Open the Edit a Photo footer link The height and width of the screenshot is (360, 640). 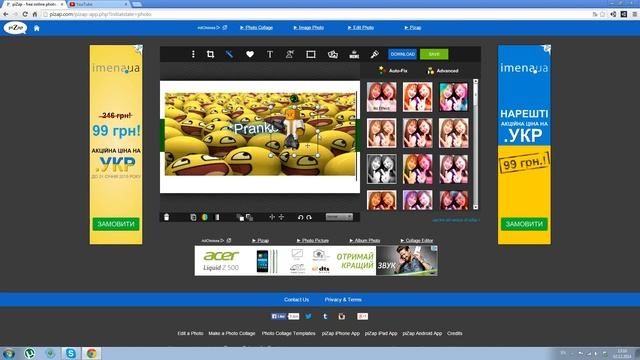click(190, 333)
